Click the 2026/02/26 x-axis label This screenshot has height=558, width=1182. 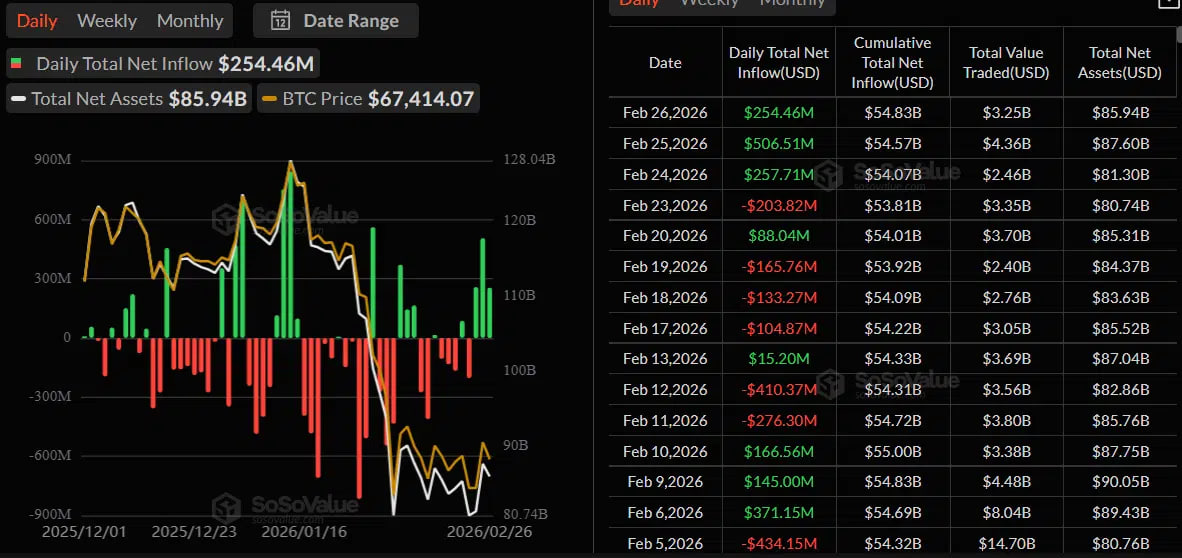[488, 532]
